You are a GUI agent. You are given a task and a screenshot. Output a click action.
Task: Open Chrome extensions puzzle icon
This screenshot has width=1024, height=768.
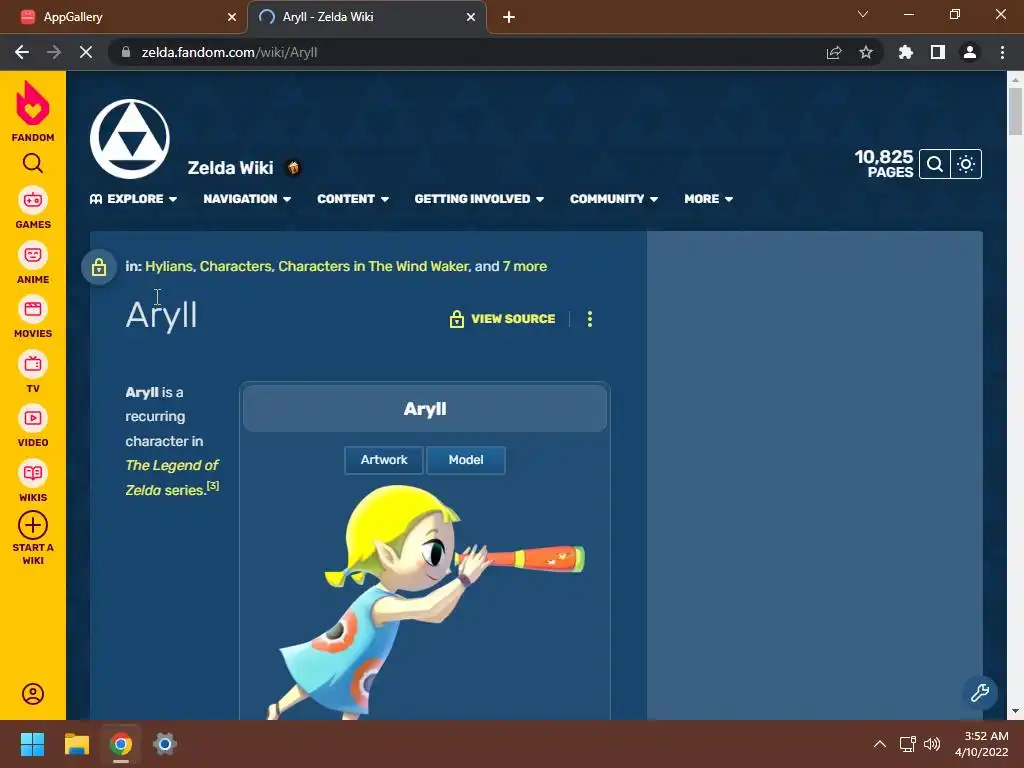point(905,52)
